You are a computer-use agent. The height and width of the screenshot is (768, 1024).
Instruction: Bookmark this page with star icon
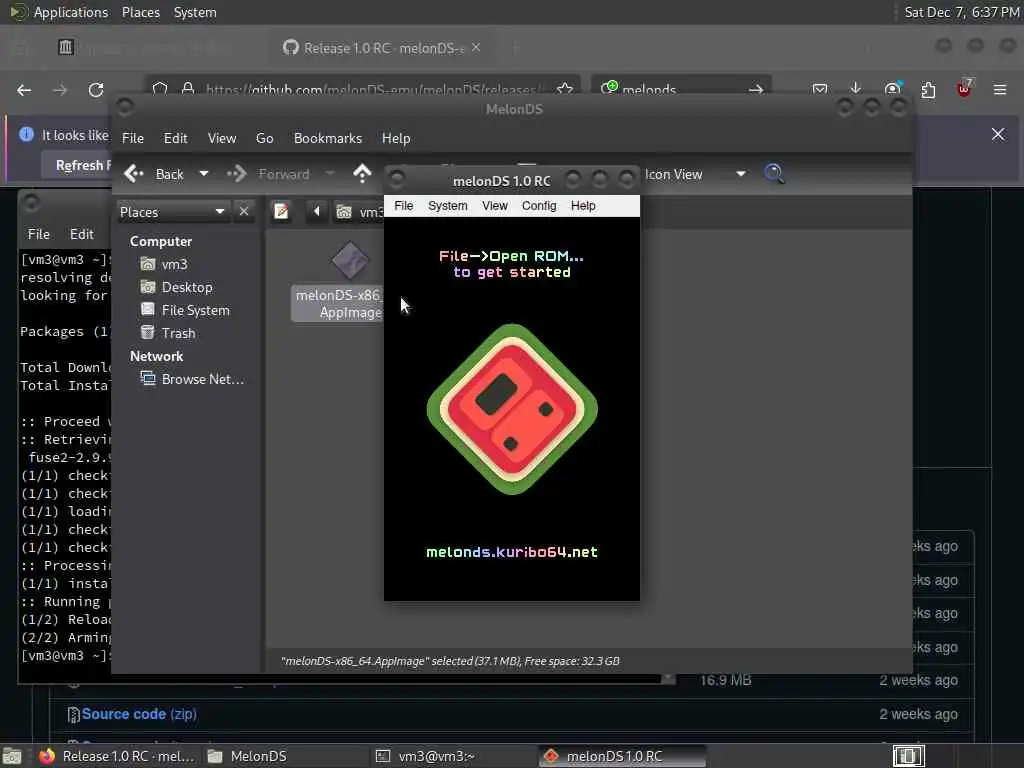tap(565, 89)
